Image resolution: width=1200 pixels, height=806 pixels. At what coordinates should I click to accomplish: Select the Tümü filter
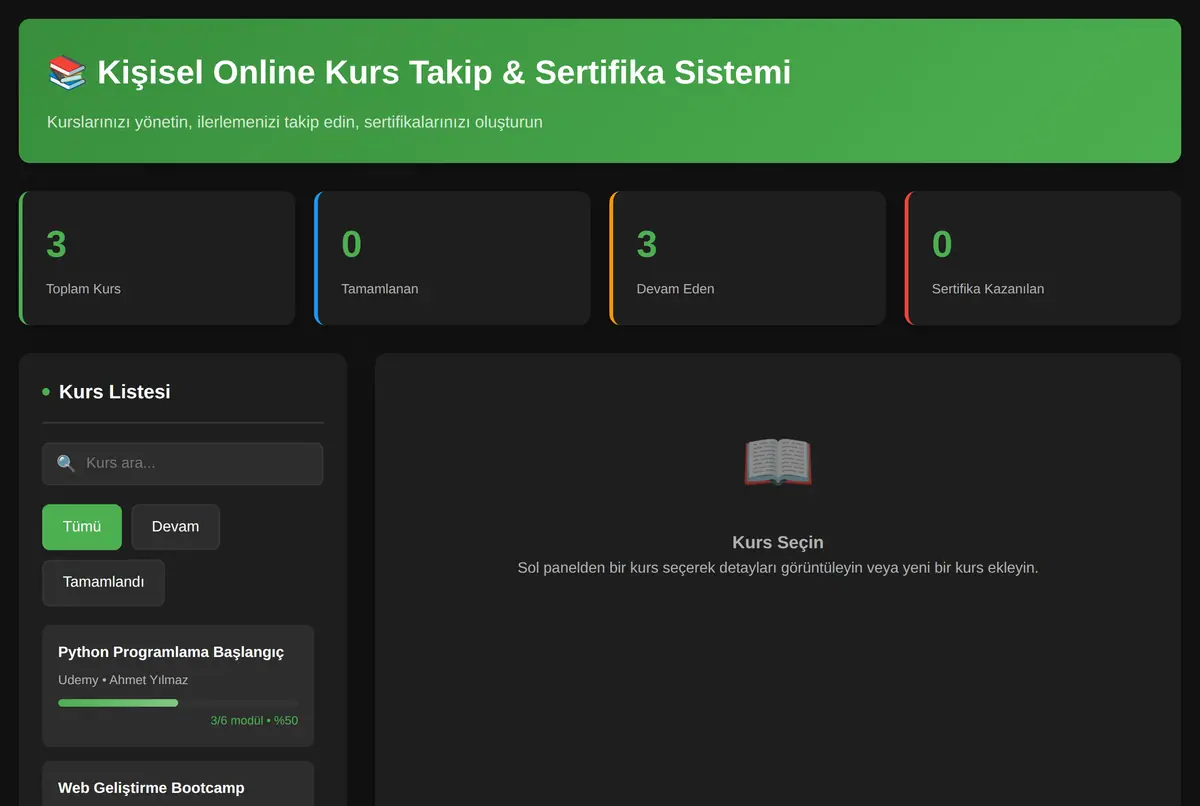(82, 527)
